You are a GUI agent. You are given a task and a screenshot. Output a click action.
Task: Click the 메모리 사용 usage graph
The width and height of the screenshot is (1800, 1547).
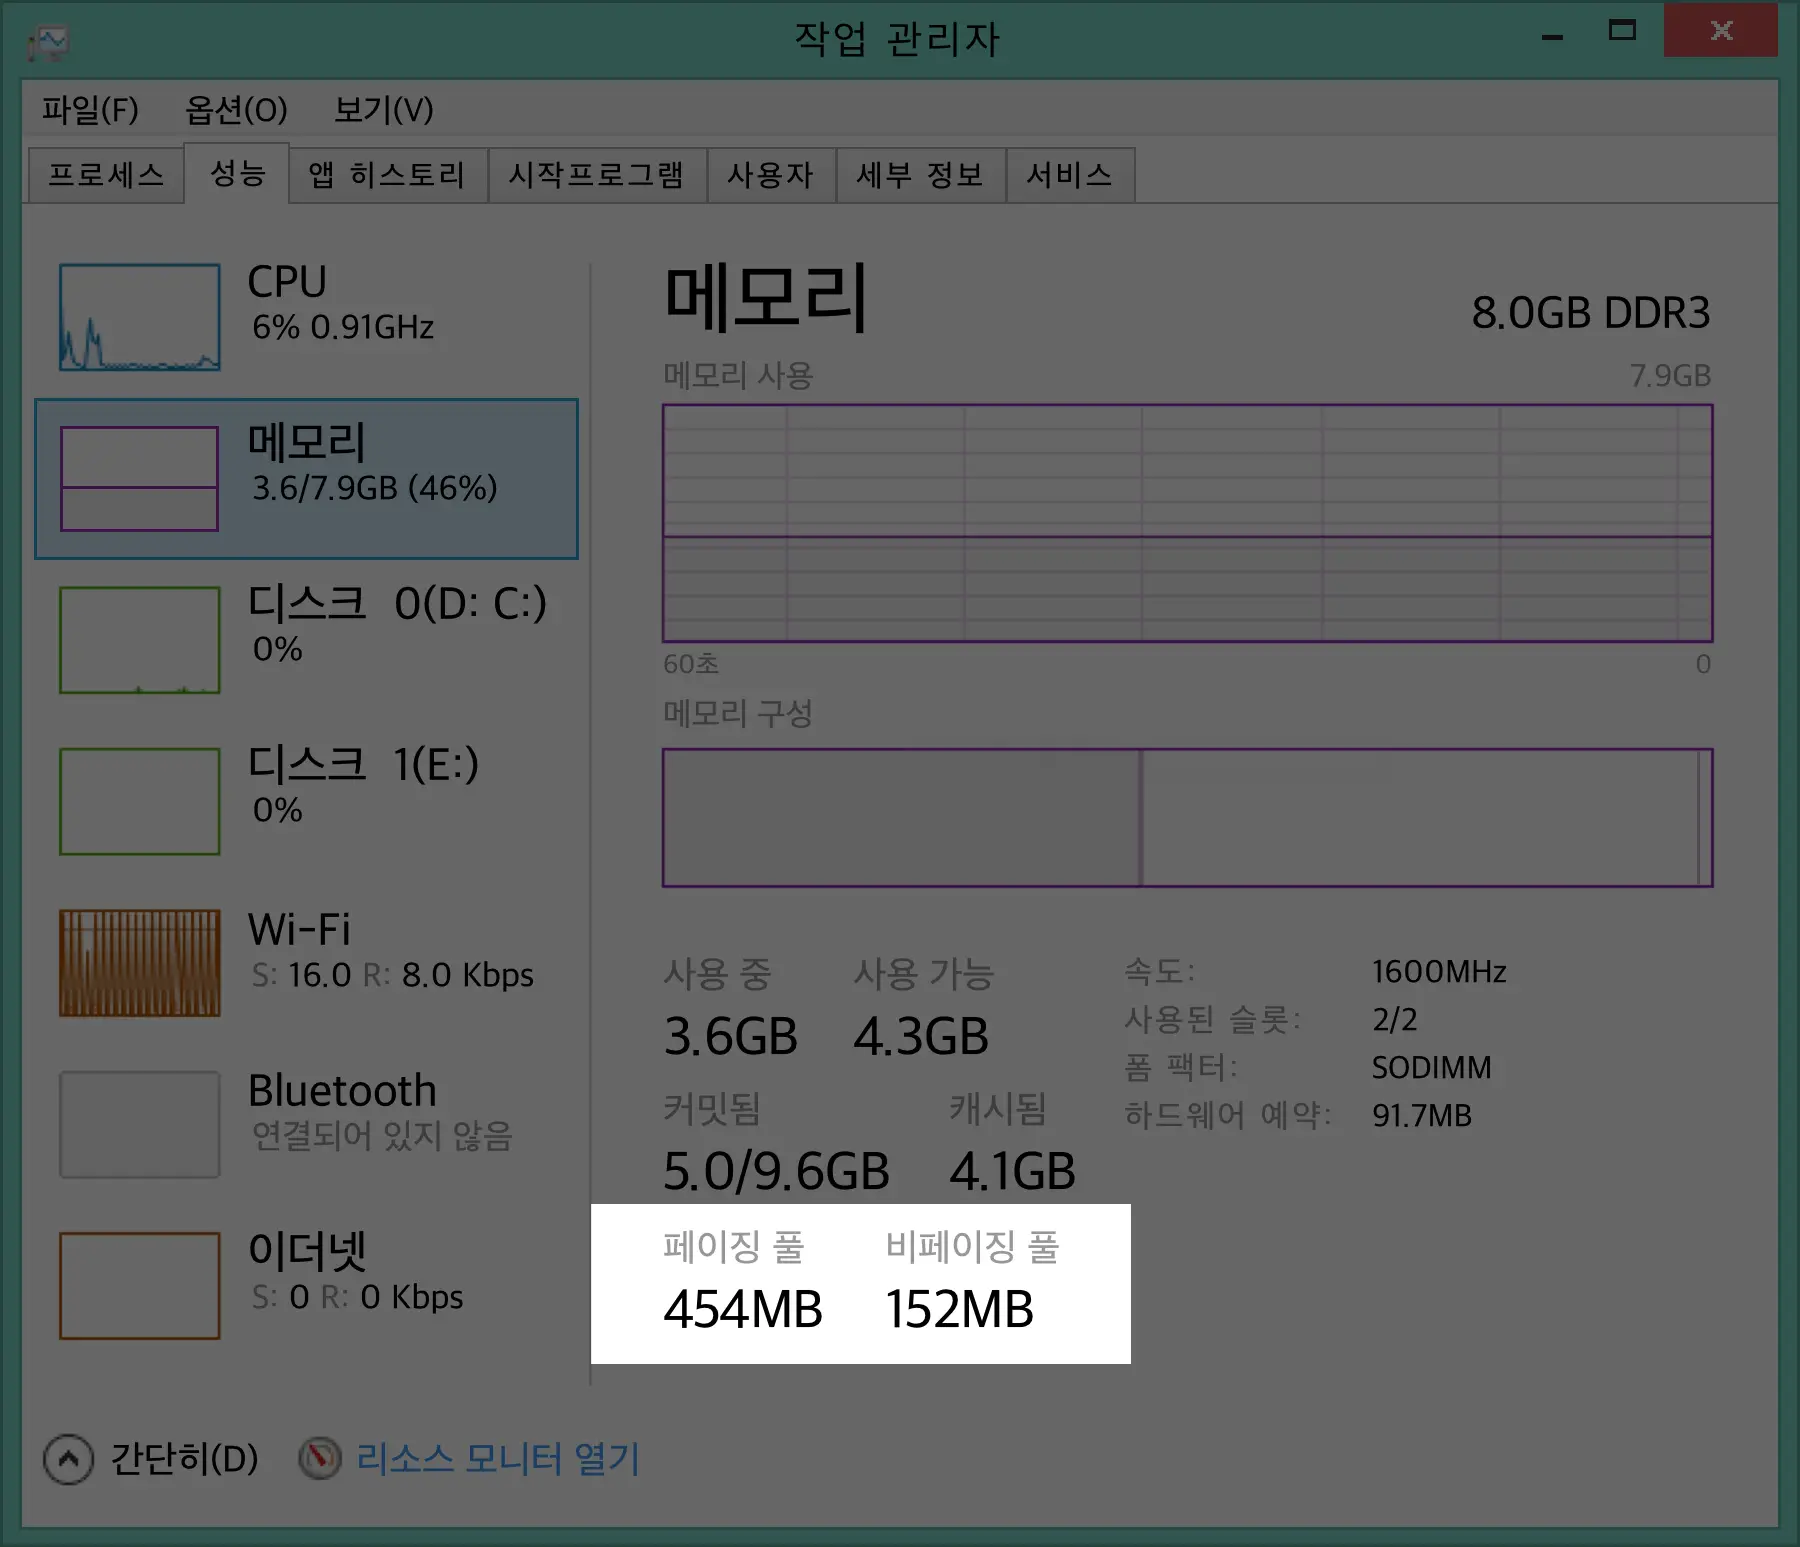click(1187, 523)
